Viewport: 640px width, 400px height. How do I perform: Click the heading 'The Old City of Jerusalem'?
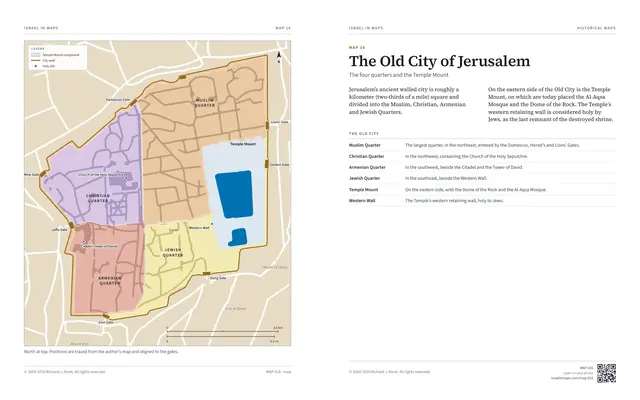440,61
